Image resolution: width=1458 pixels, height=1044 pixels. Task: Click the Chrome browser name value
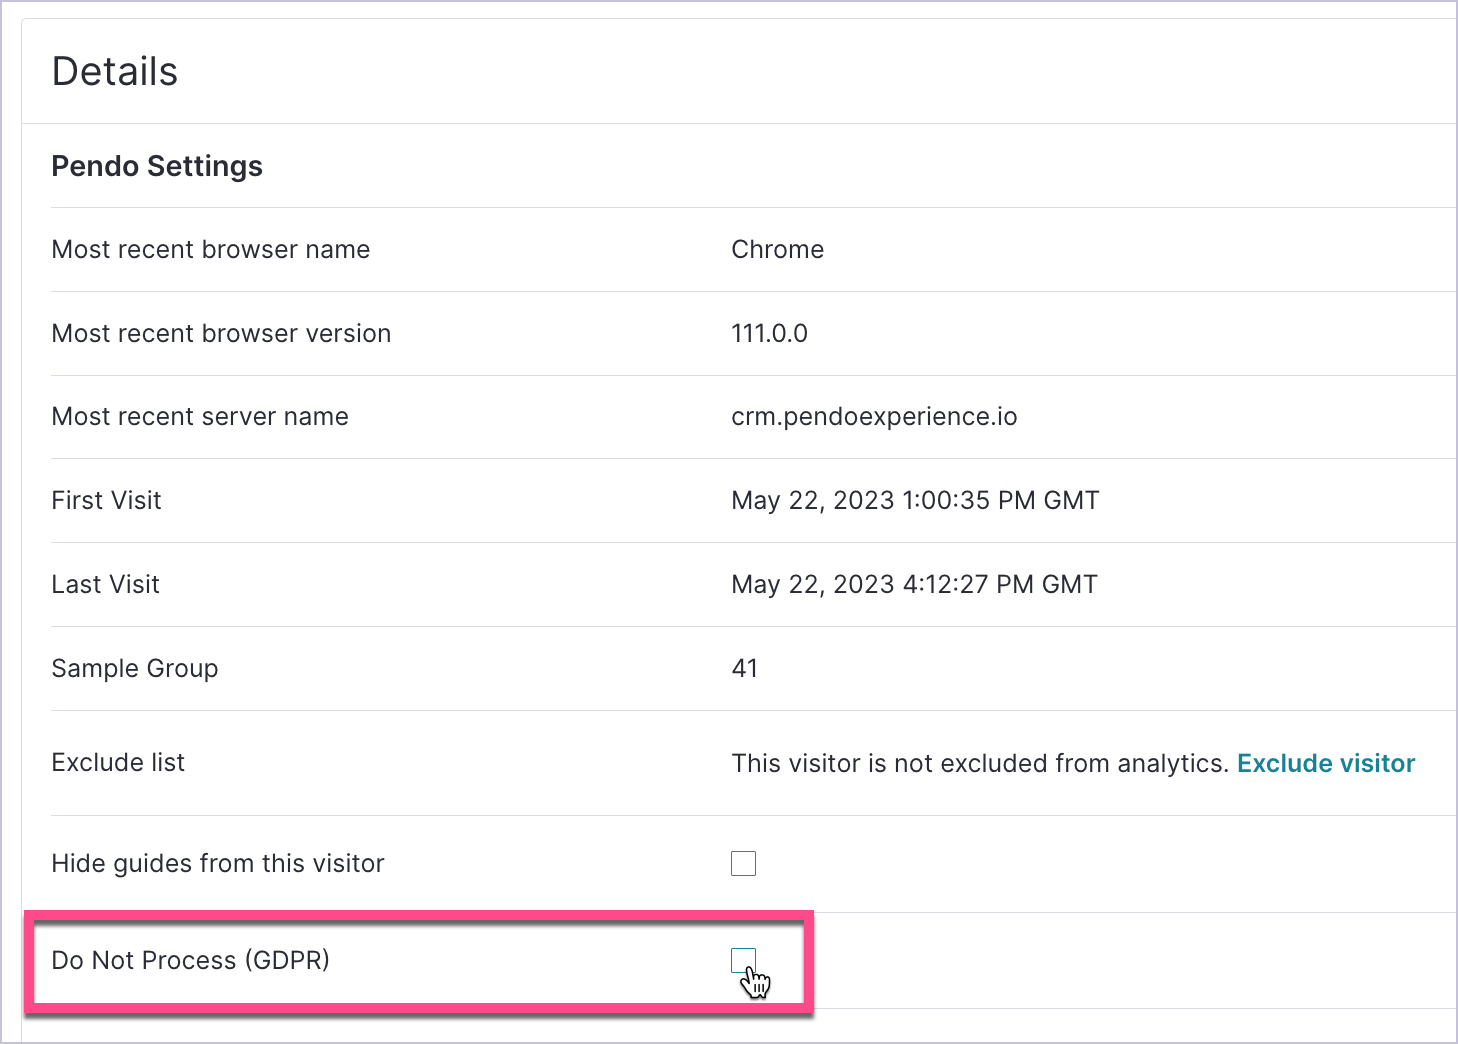tap(777, 249)
